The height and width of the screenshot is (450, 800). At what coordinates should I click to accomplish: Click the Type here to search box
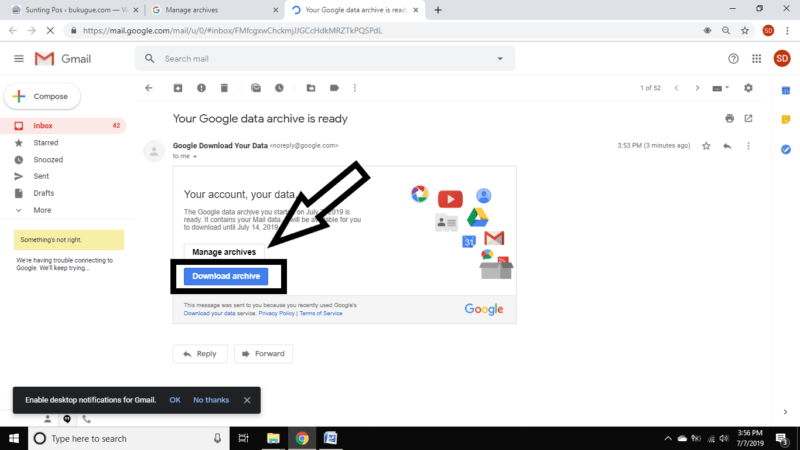pos(129,438)
